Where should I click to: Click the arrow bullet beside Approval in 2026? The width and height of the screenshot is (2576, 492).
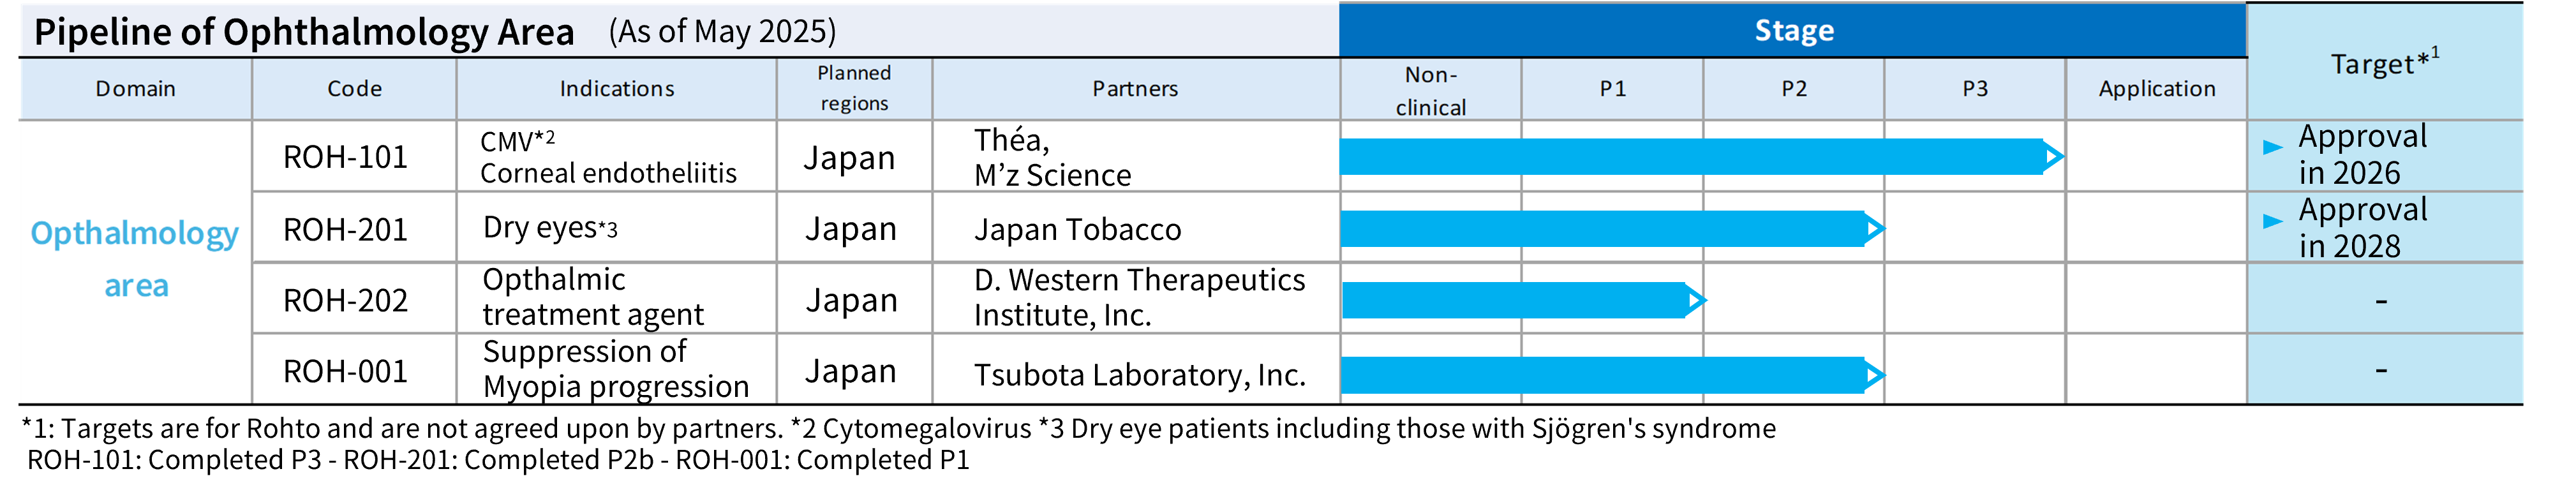point(2272,147)
